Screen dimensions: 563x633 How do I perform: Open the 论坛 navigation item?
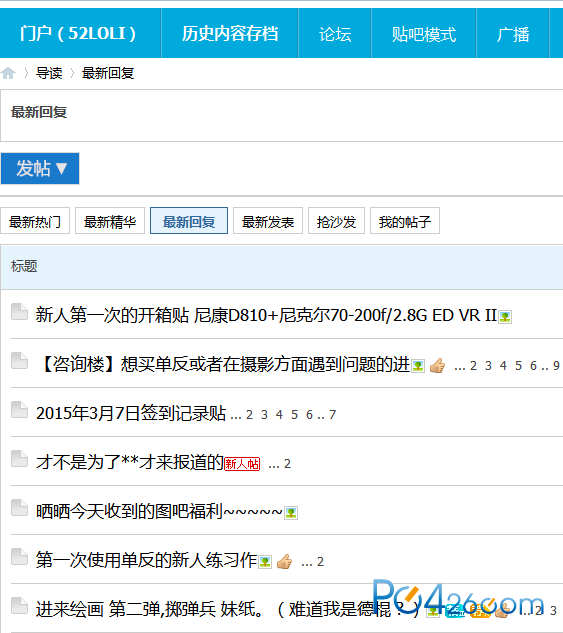335,34
